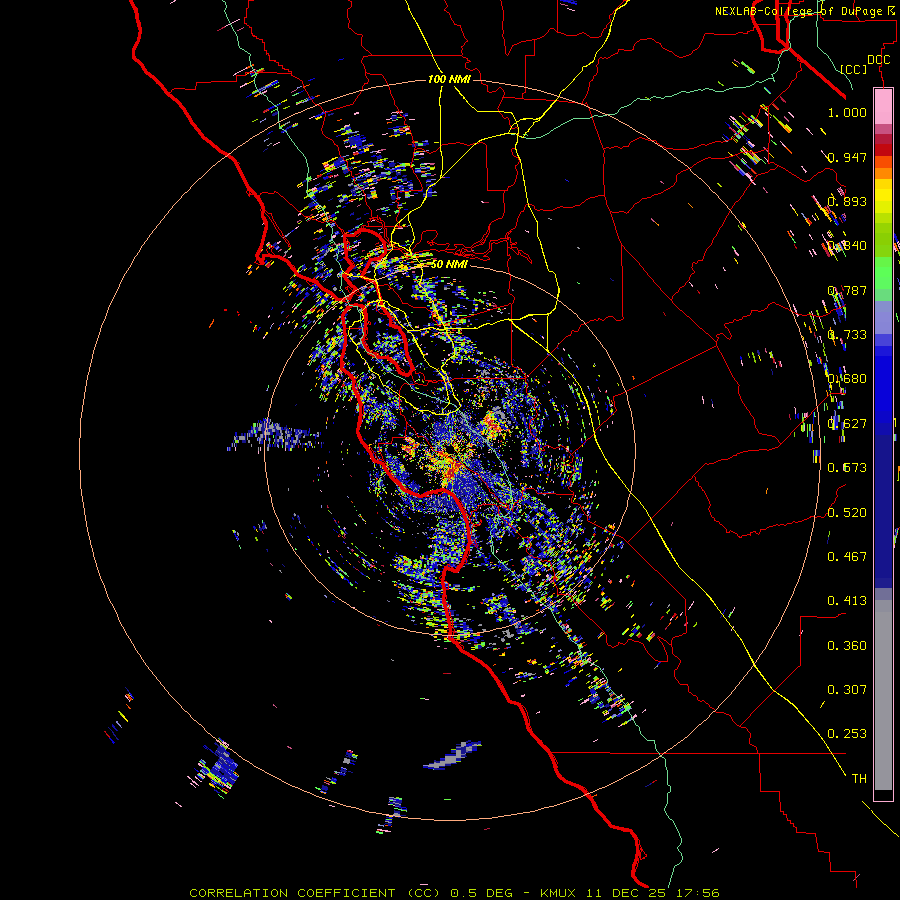Click the "11 DEC 25" date in caption

(625, 893)
